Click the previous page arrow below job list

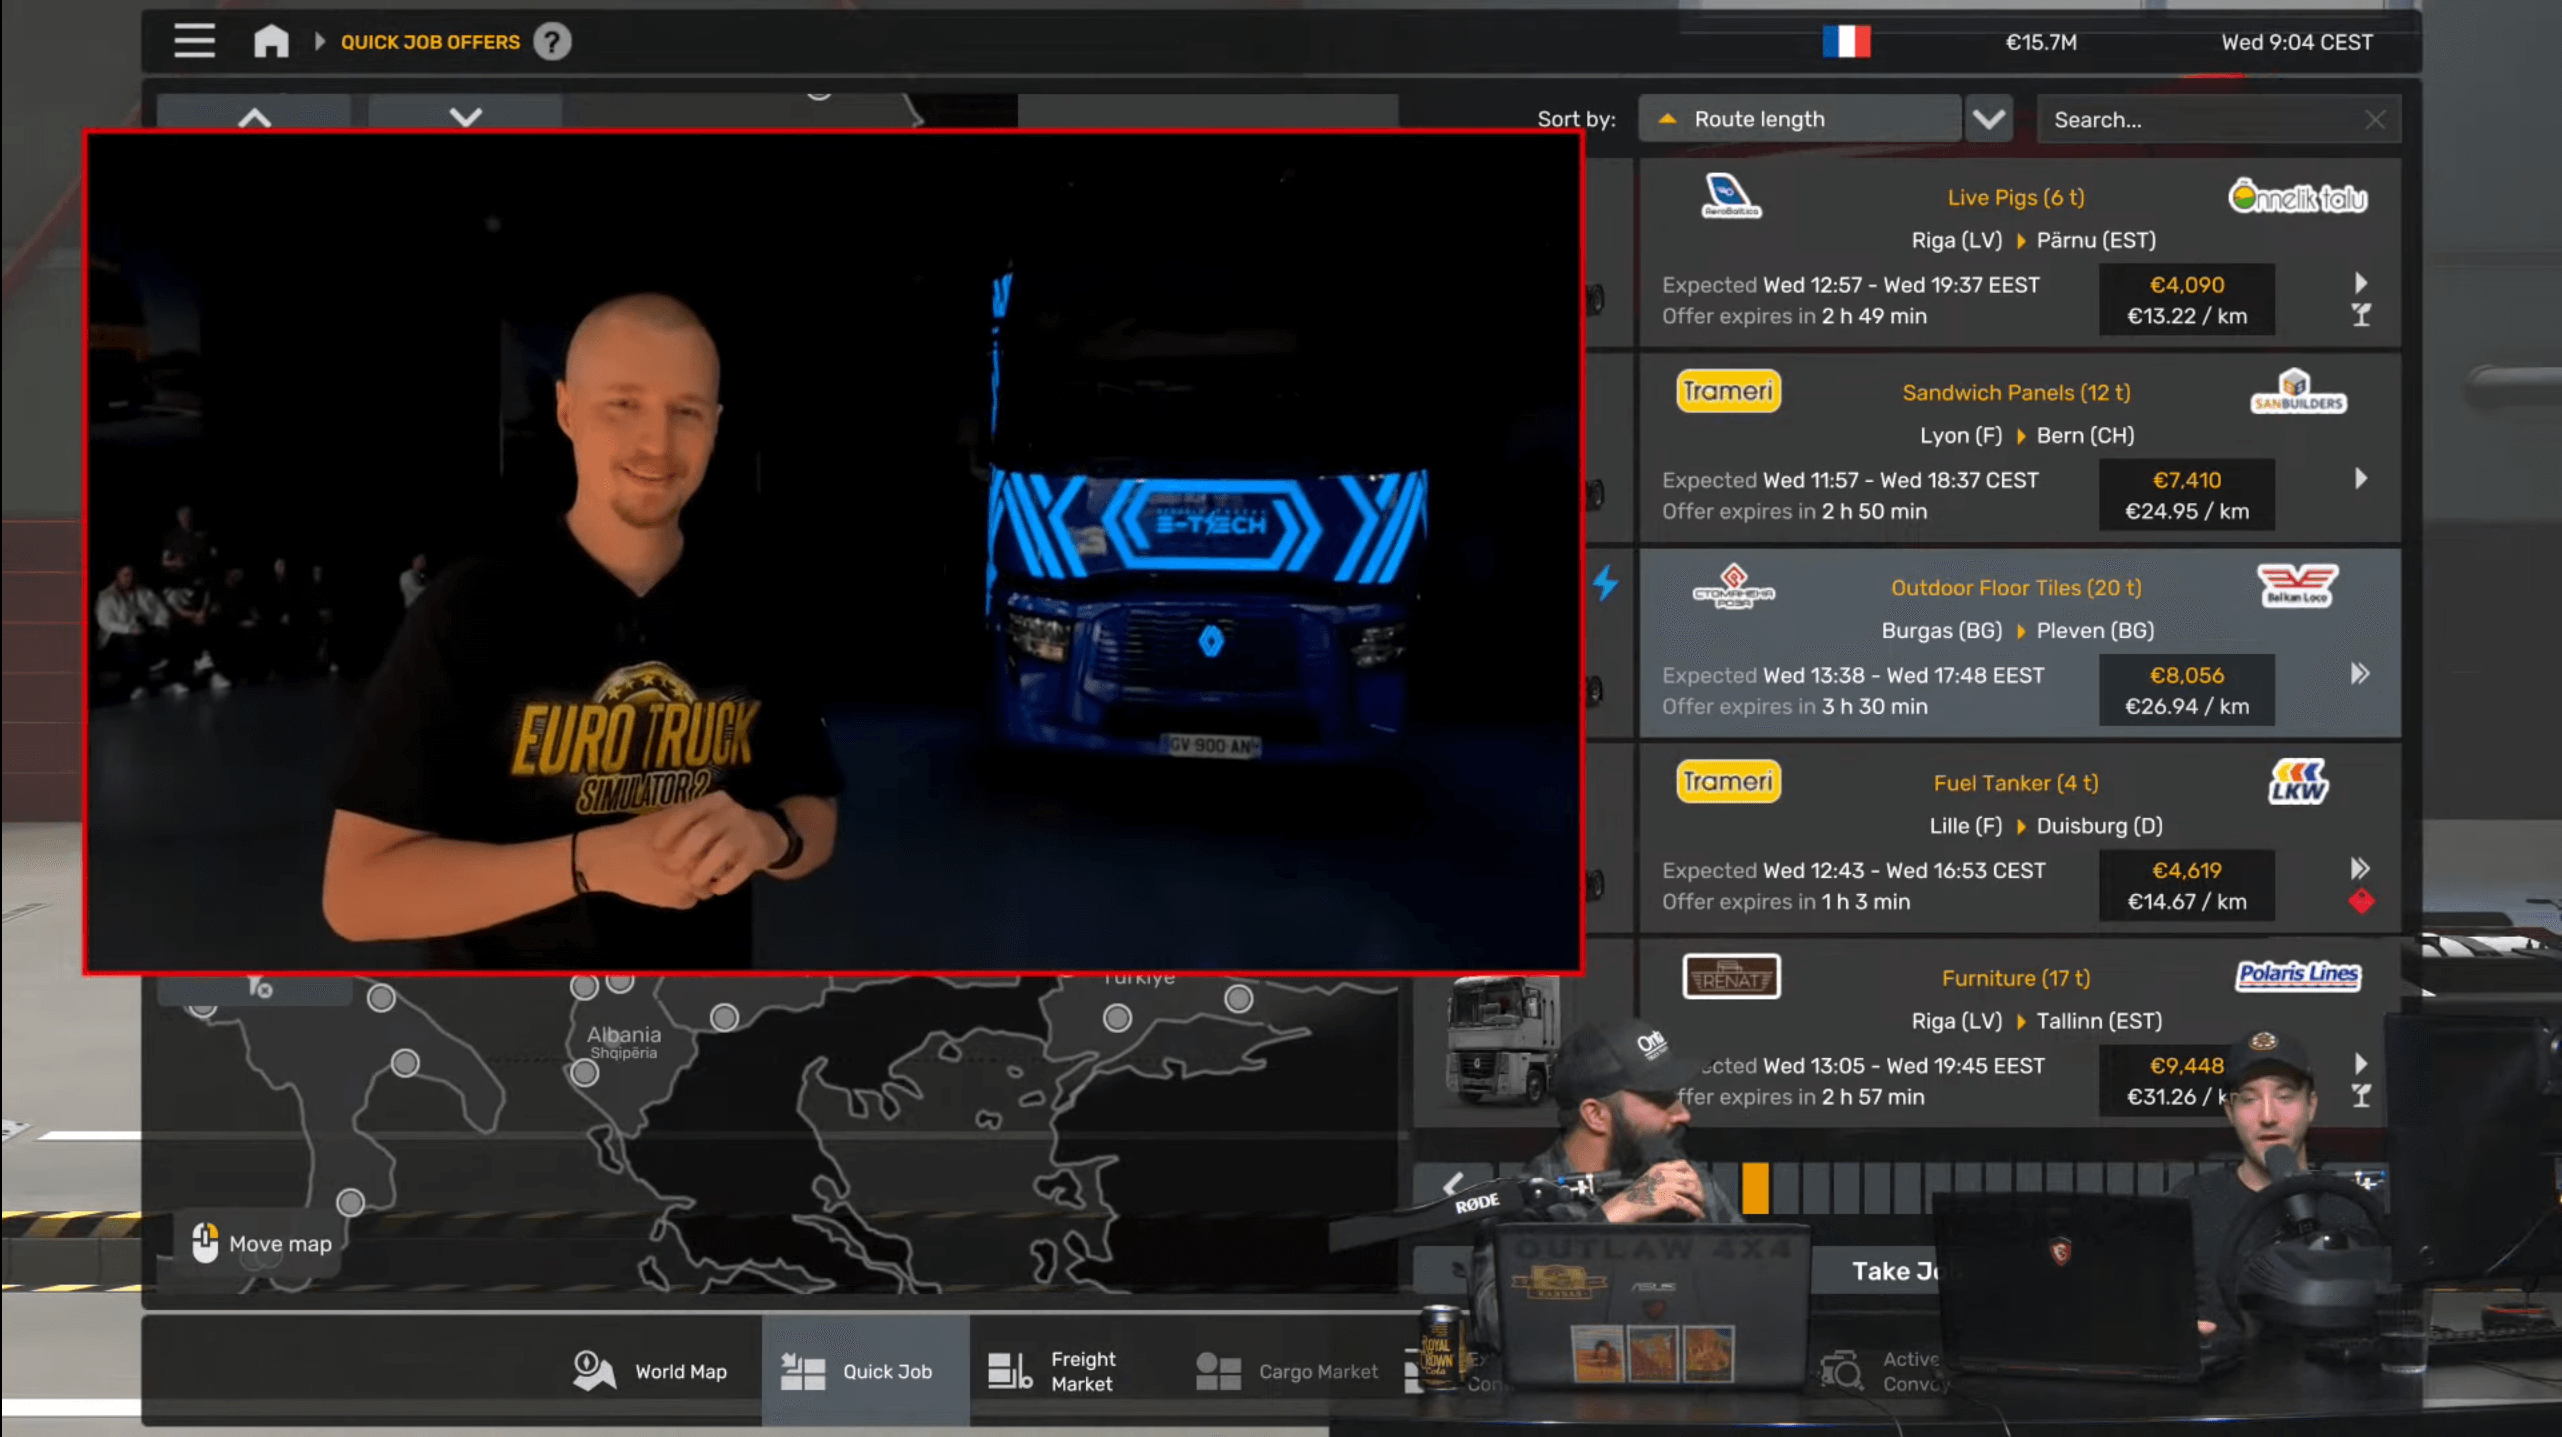pyautogui.click(x=1452, y=1186)
